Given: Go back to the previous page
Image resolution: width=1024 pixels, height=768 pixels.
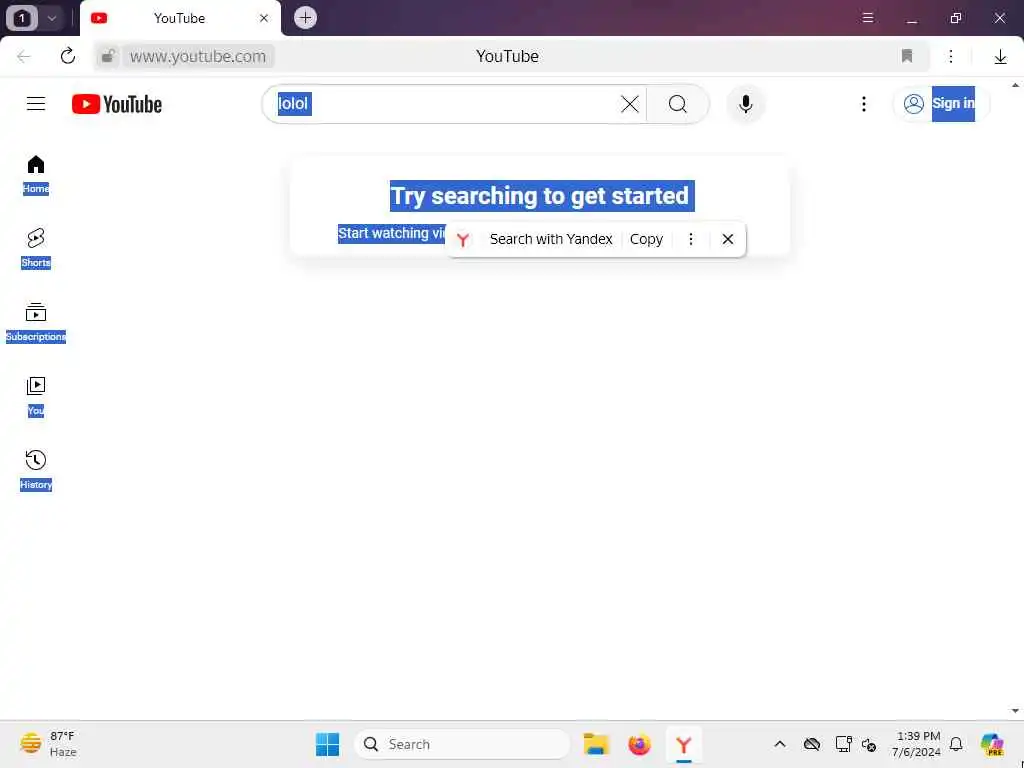Looking at the screenshot, I should (x=24, y=56).
